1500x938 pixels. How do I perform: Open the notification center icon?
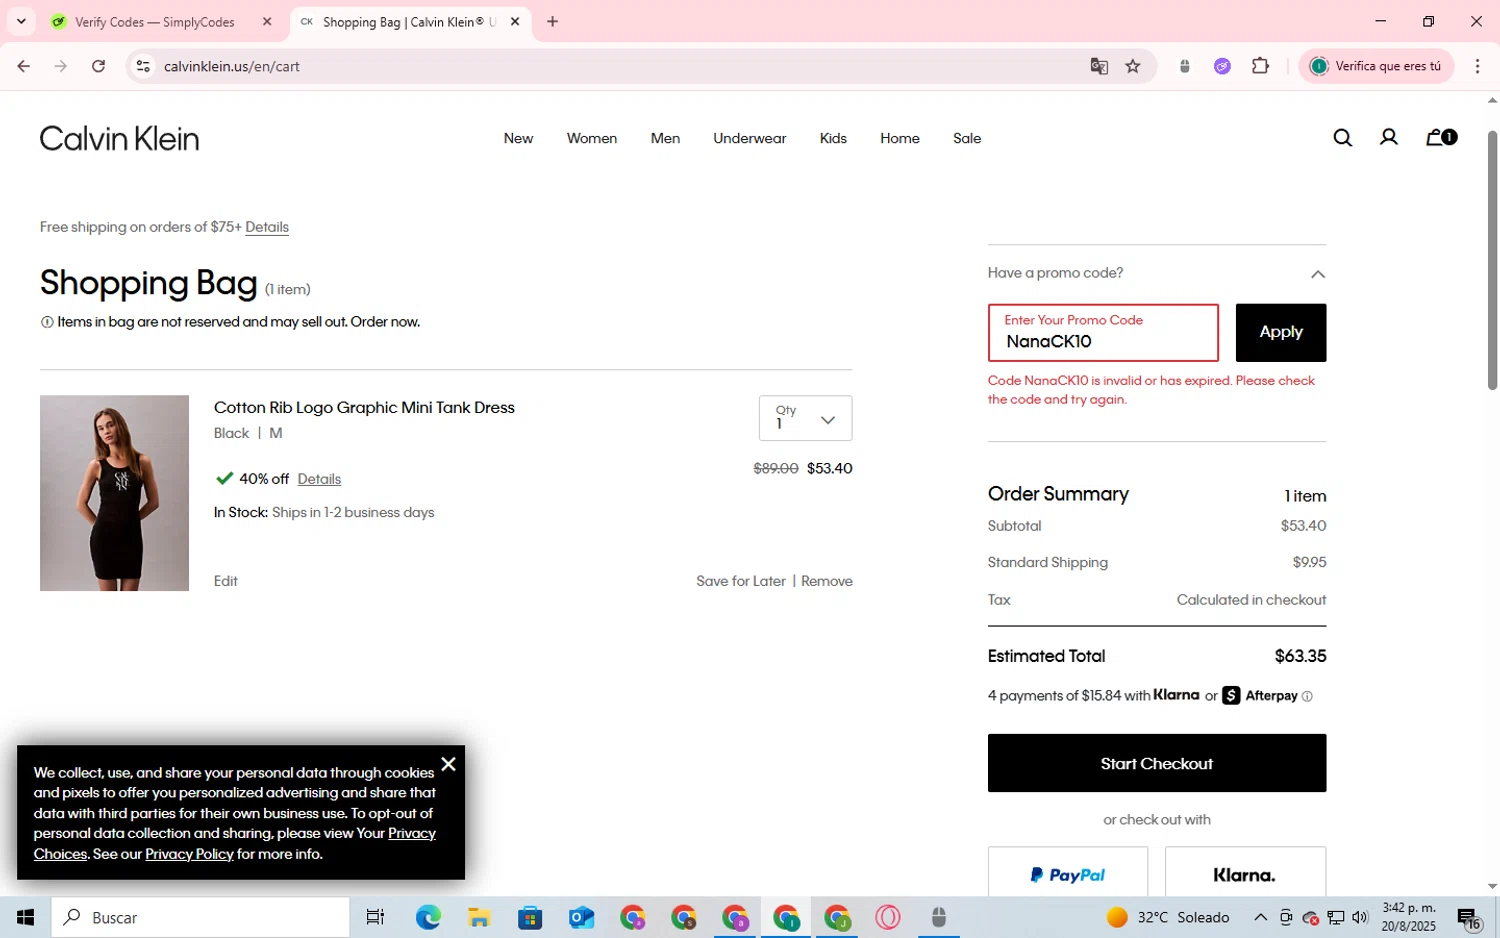[x=1469, y=917]
